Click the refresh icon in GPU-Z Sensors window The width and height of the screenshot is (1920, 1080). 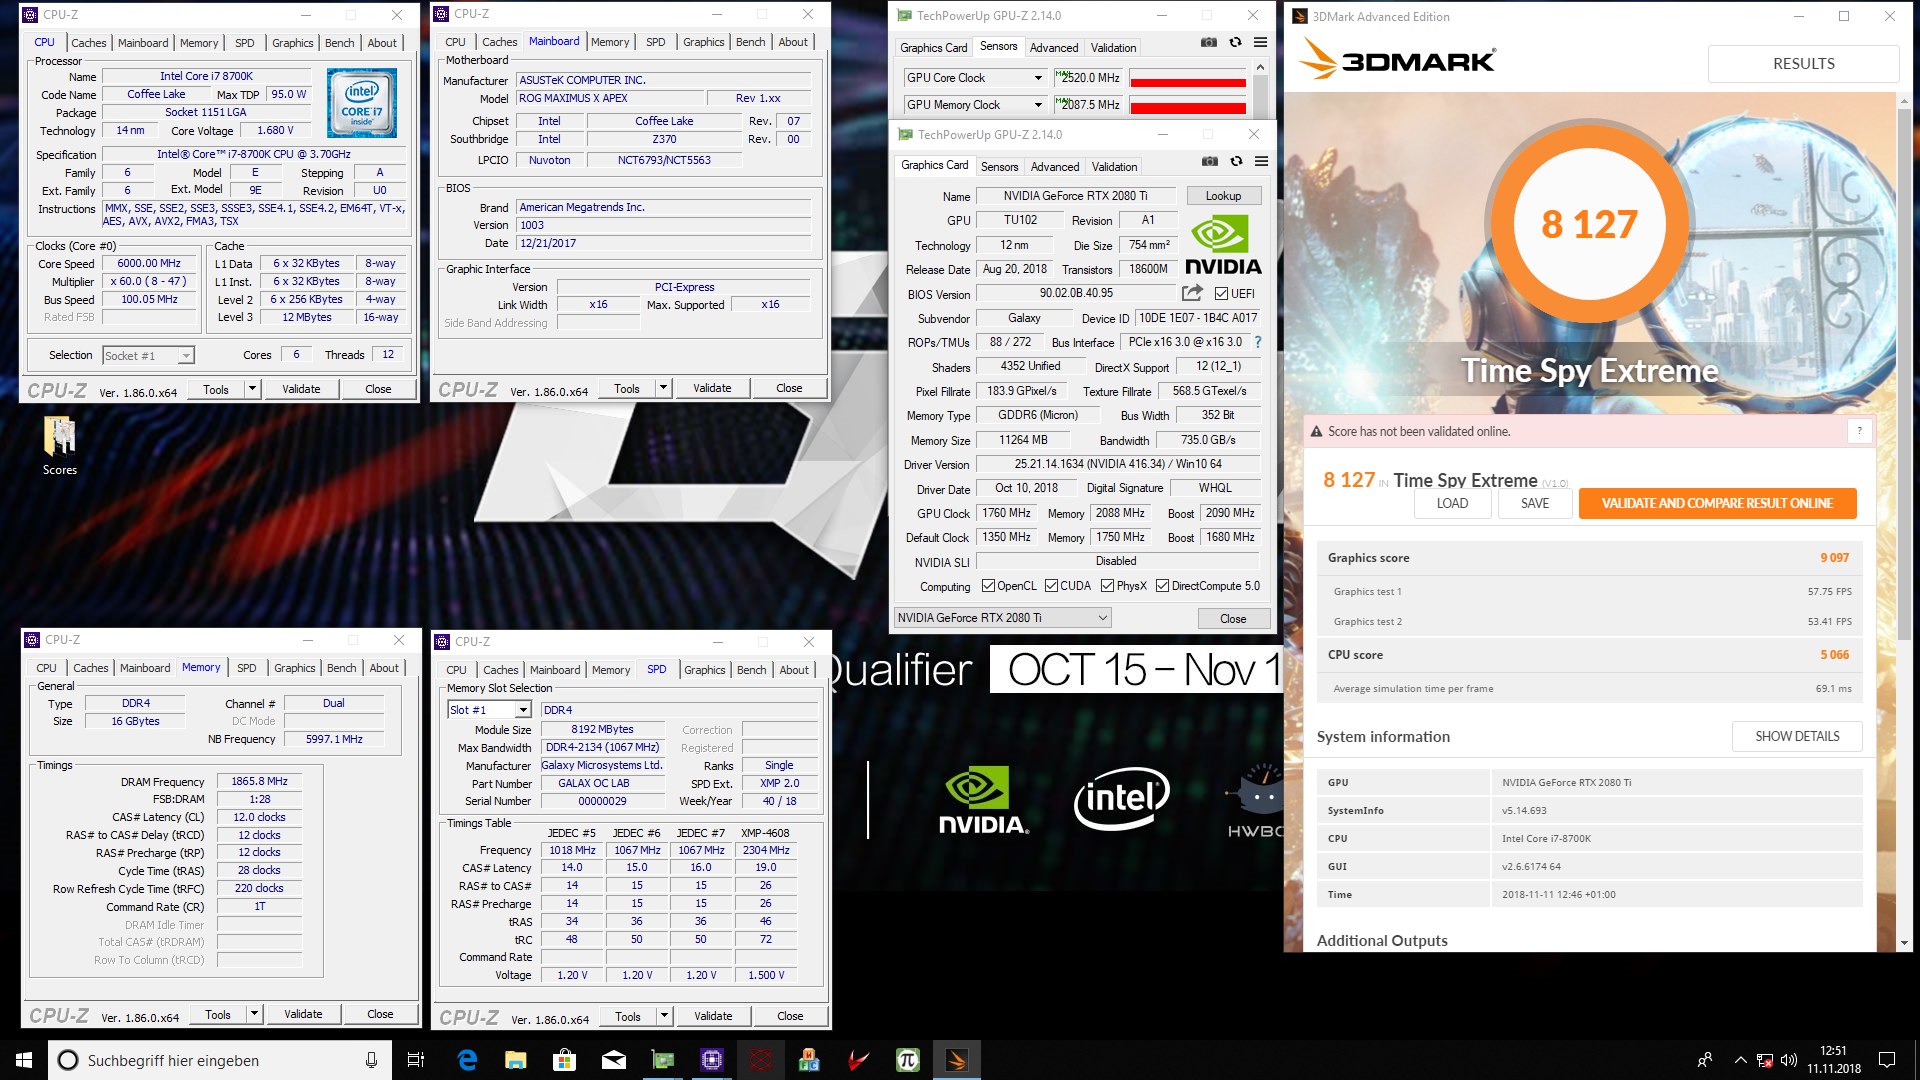pyautogui.click(x=1235, y=42)
